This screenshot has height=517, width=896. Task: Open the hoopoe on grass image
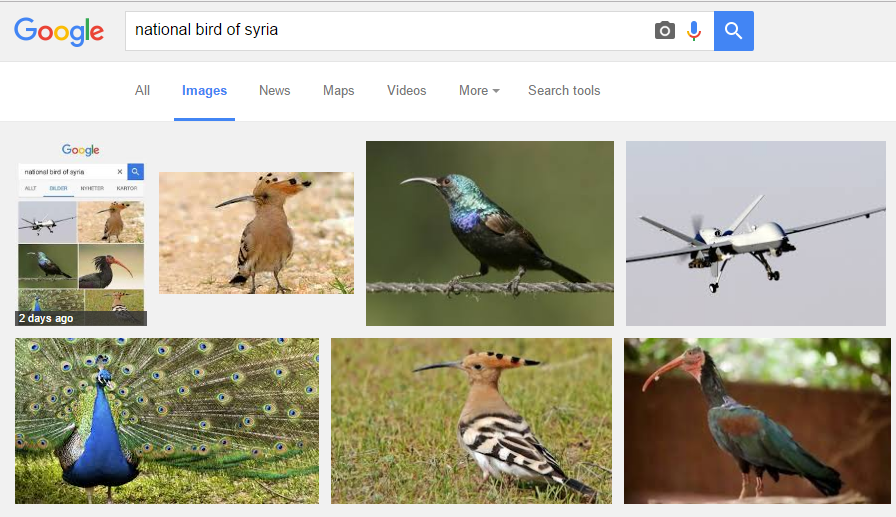click(x=471, y=420)
